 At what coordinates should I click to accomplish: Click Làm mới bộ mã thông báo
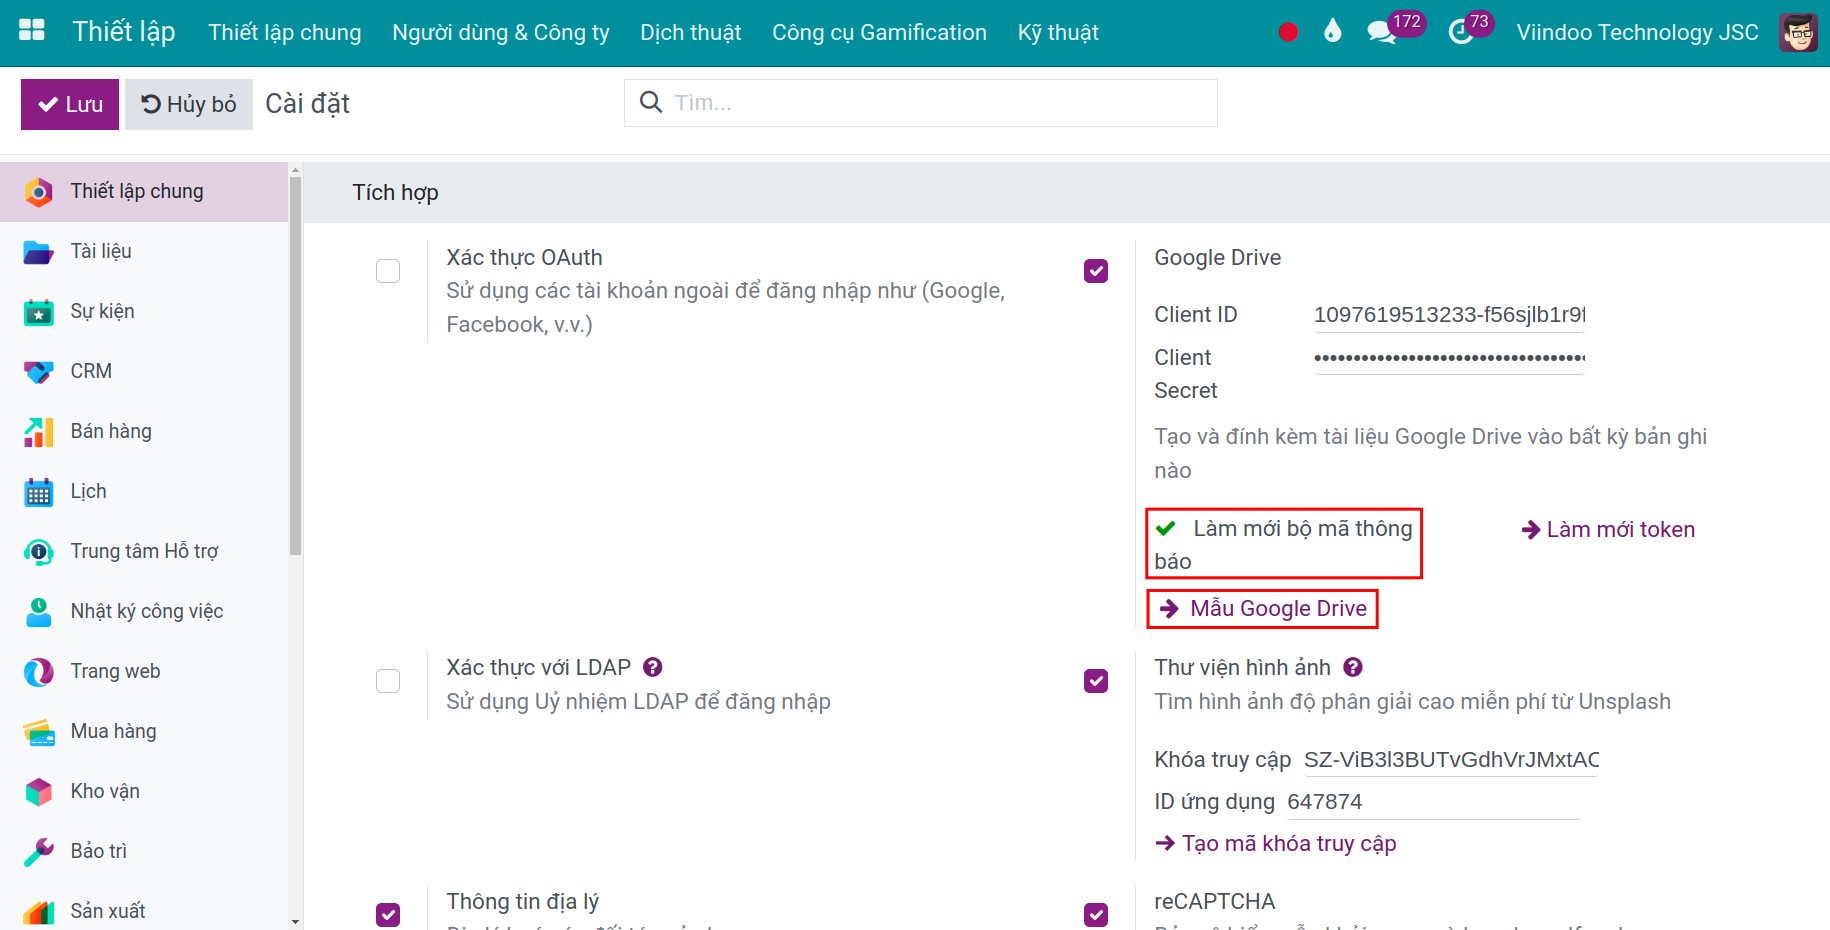pyautogui.click(x=1284, y=544)
